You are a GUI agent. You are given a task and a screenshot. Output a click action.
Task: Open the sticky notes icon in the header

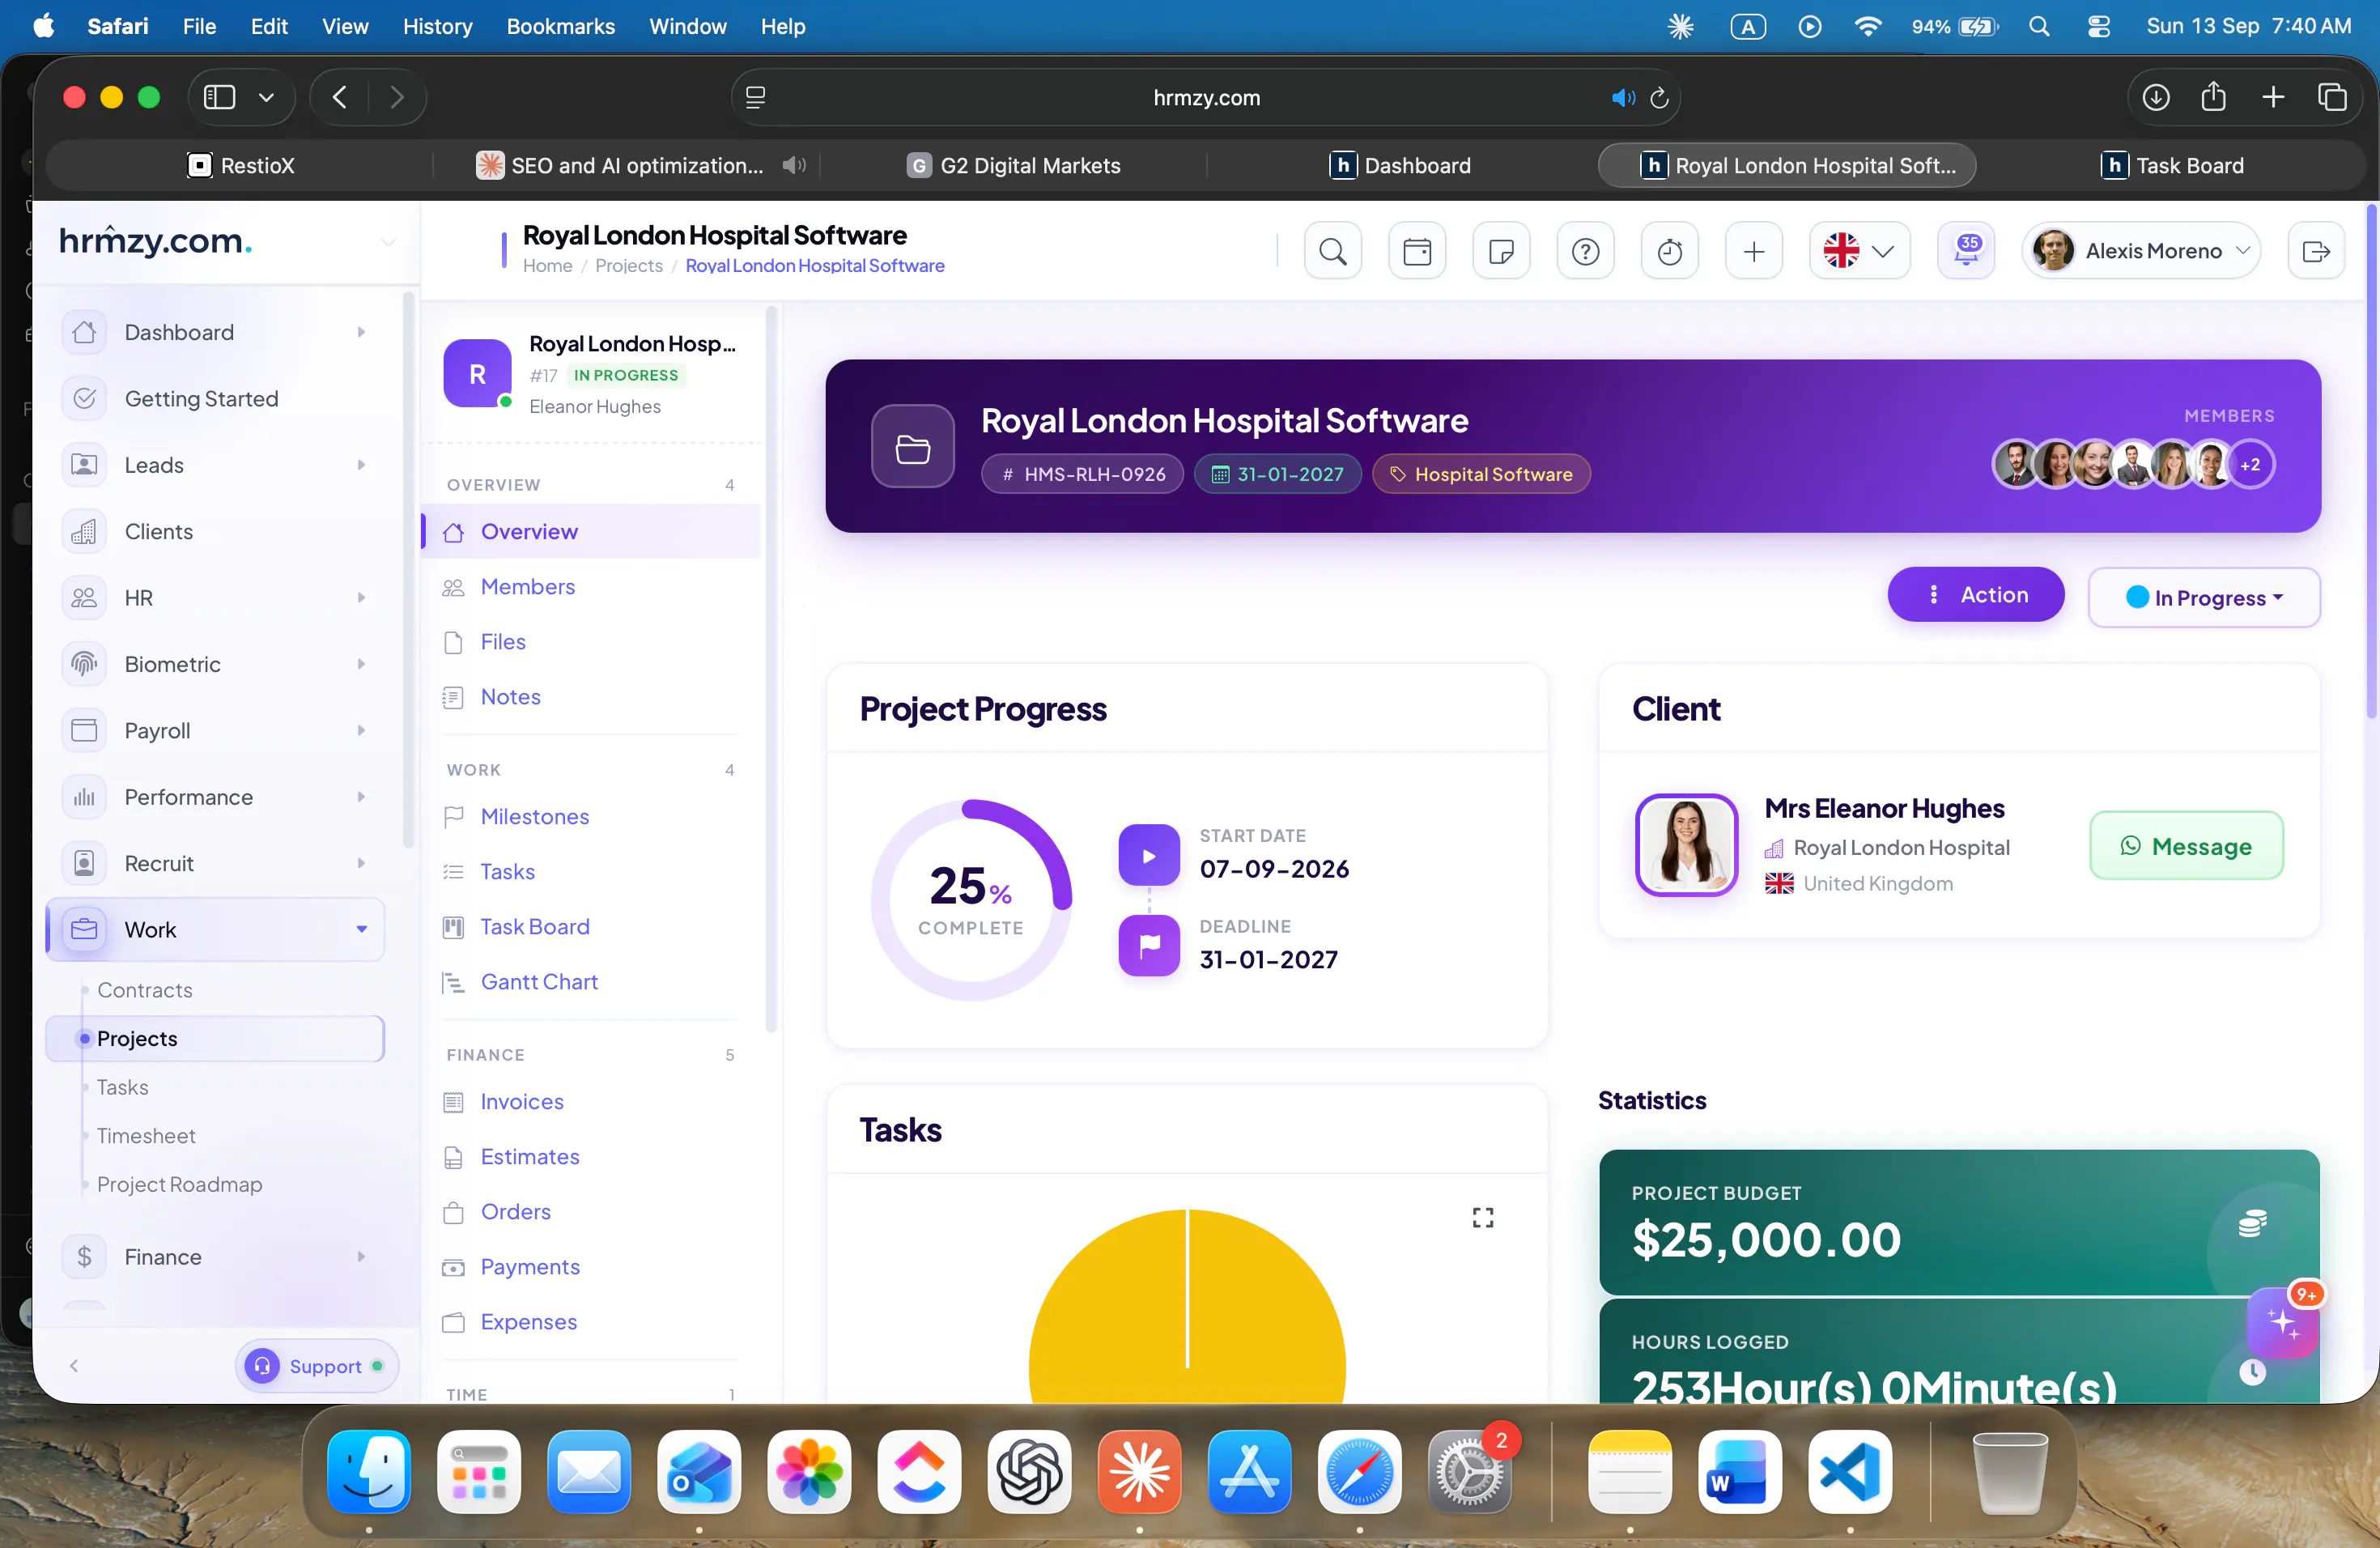(1501, 251)
